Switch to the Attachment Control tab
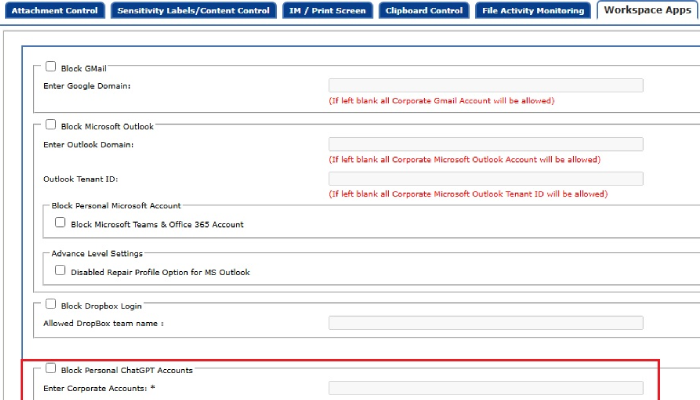Image resolution: width=700 pixels, height=400 pixels. 53,10
